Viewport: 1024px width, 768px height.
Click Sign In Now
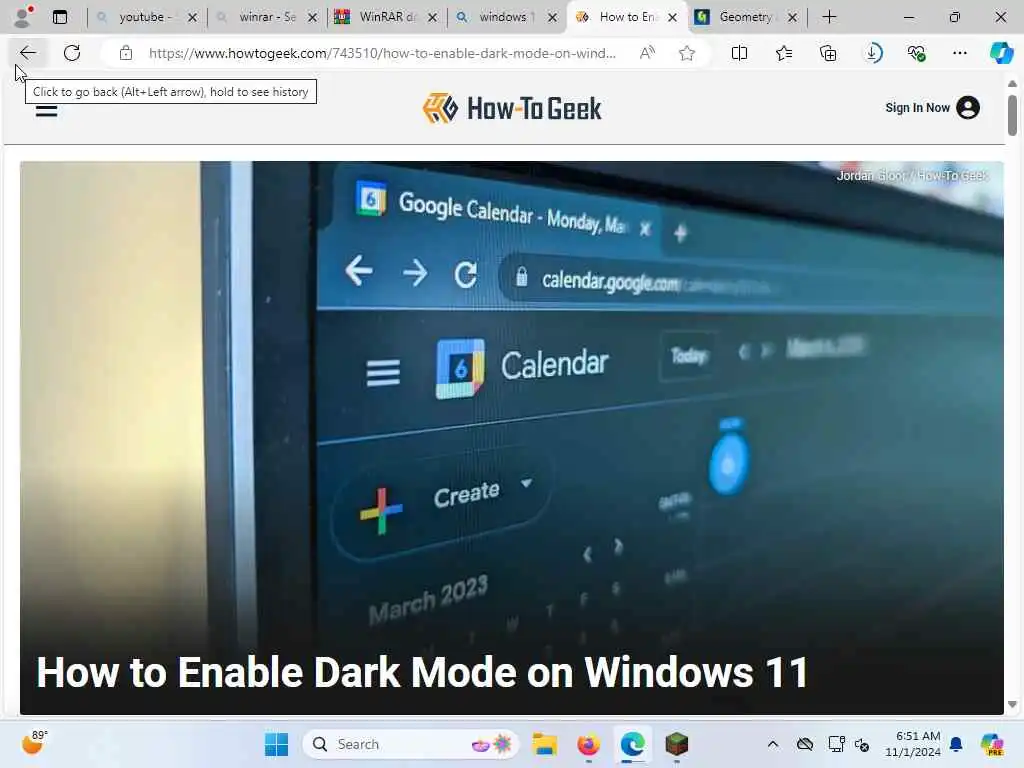(x=917, y=108)
